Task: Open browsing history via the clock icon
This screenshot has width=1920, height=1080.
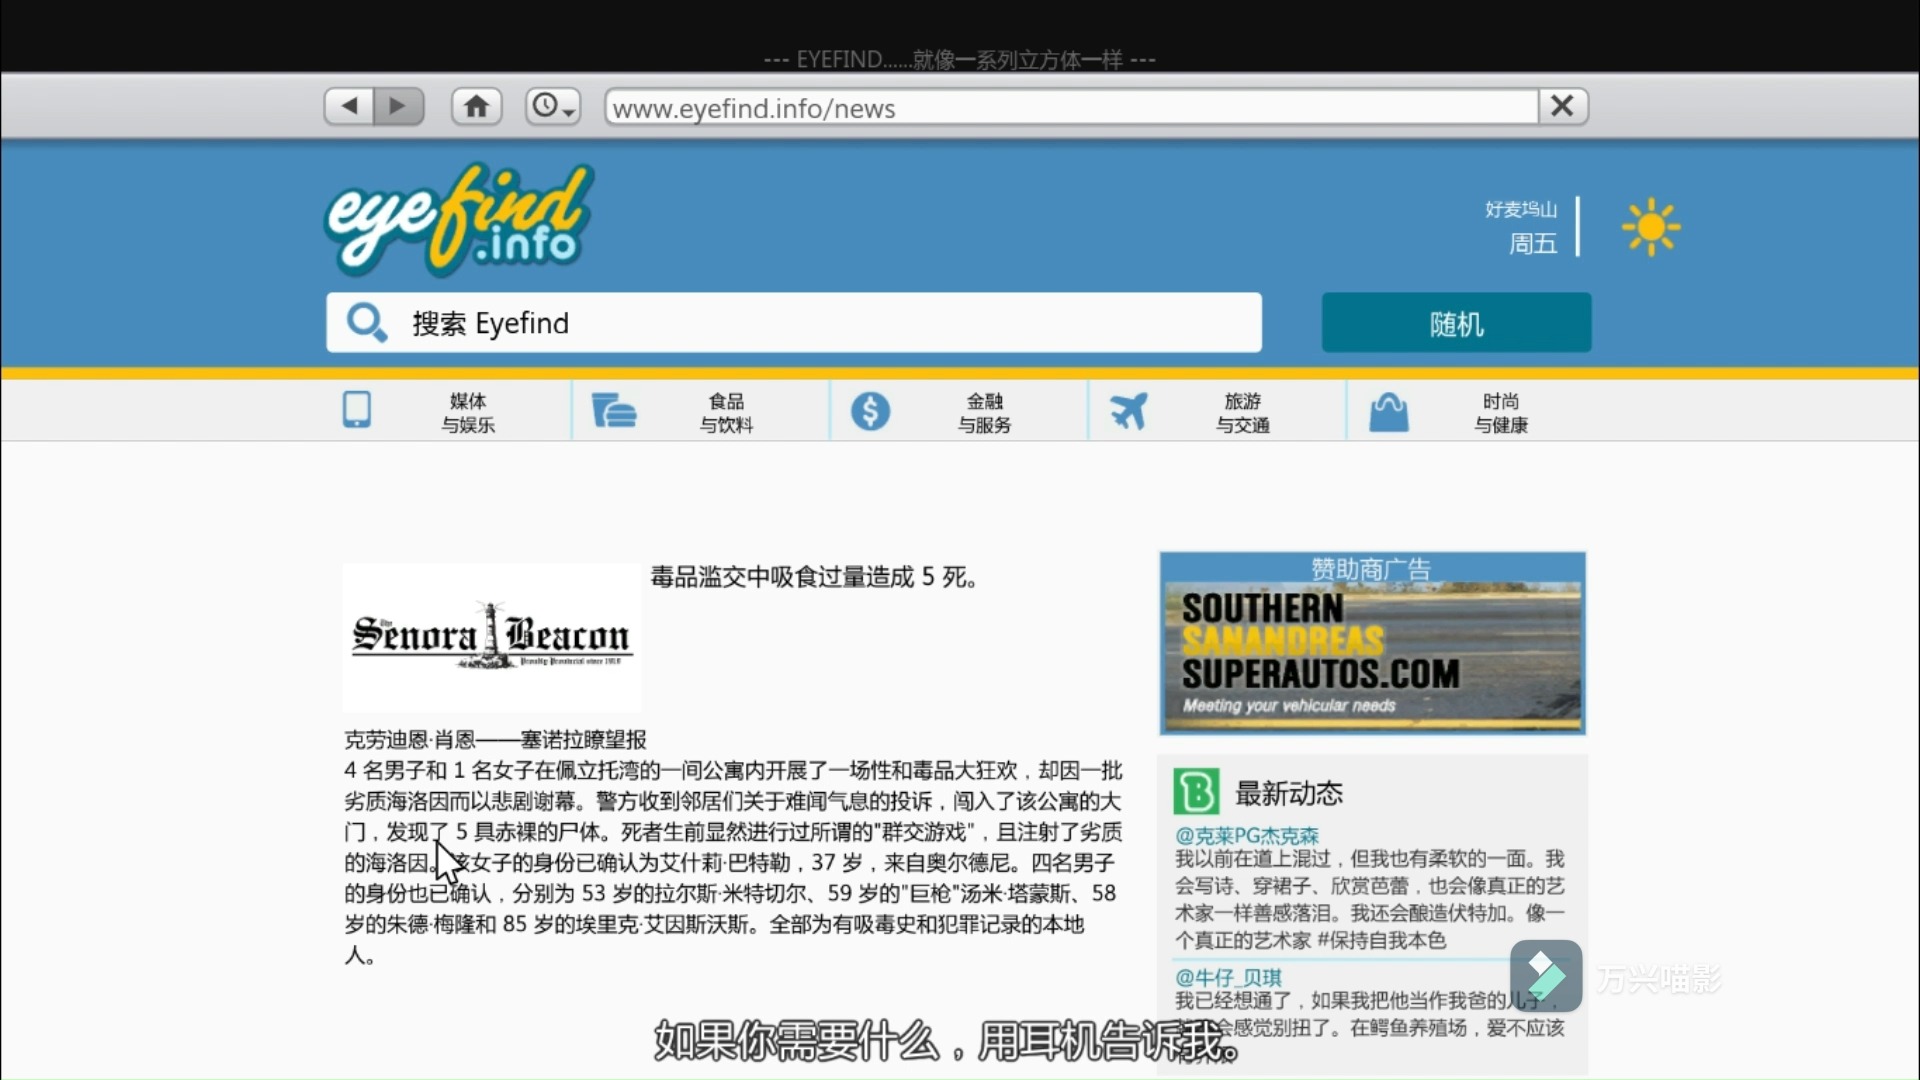Action: pos(546,106)
